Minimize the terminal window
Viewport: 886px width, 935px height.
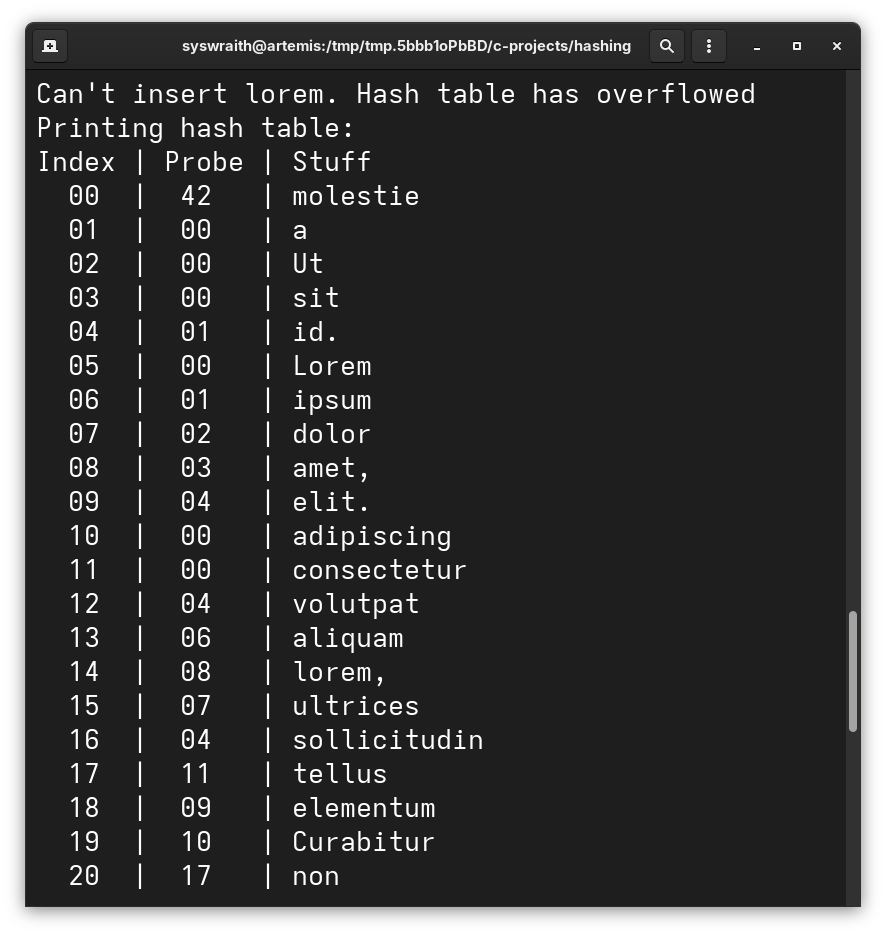coord(757,46)
